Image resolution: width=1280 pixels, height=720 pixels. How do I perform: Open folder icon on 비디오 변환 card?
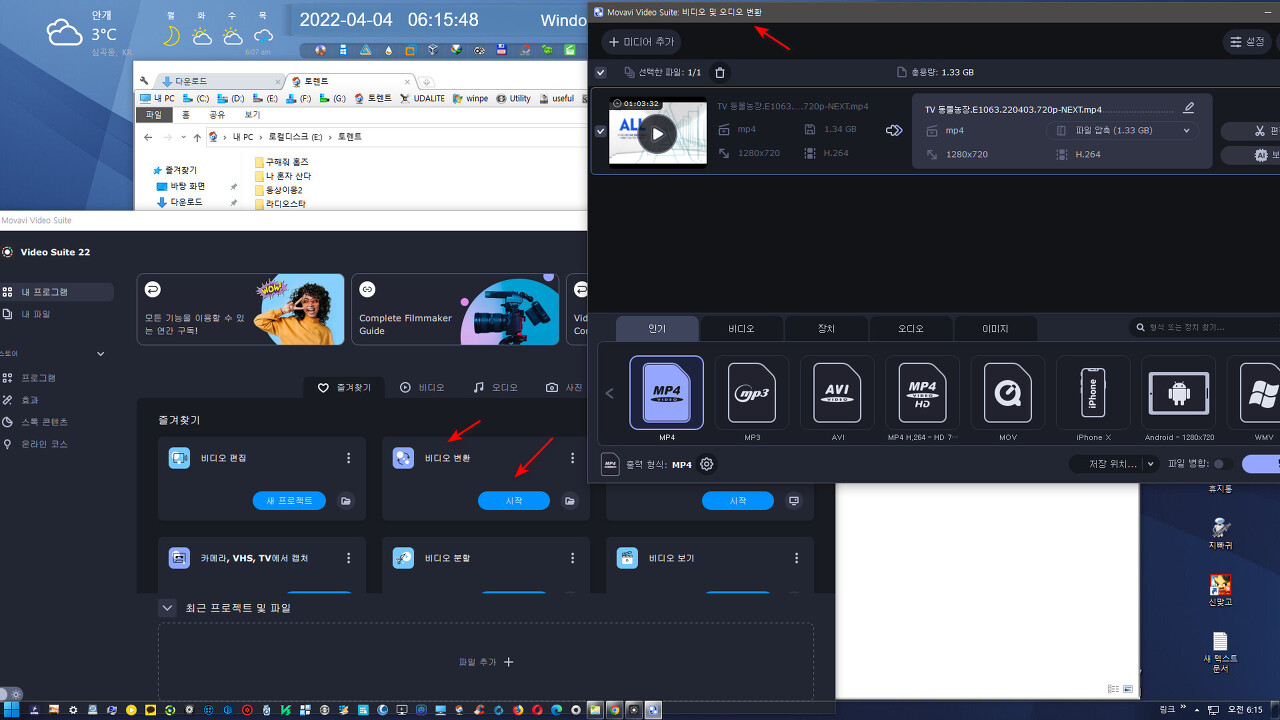pos(569,501)
